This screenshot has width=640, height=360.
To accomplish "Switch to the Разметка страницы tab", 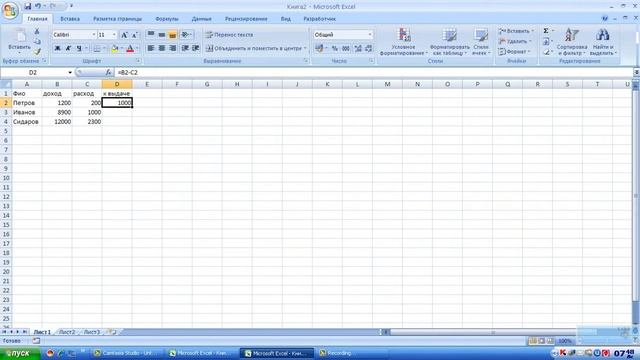I will click(117, 19).
